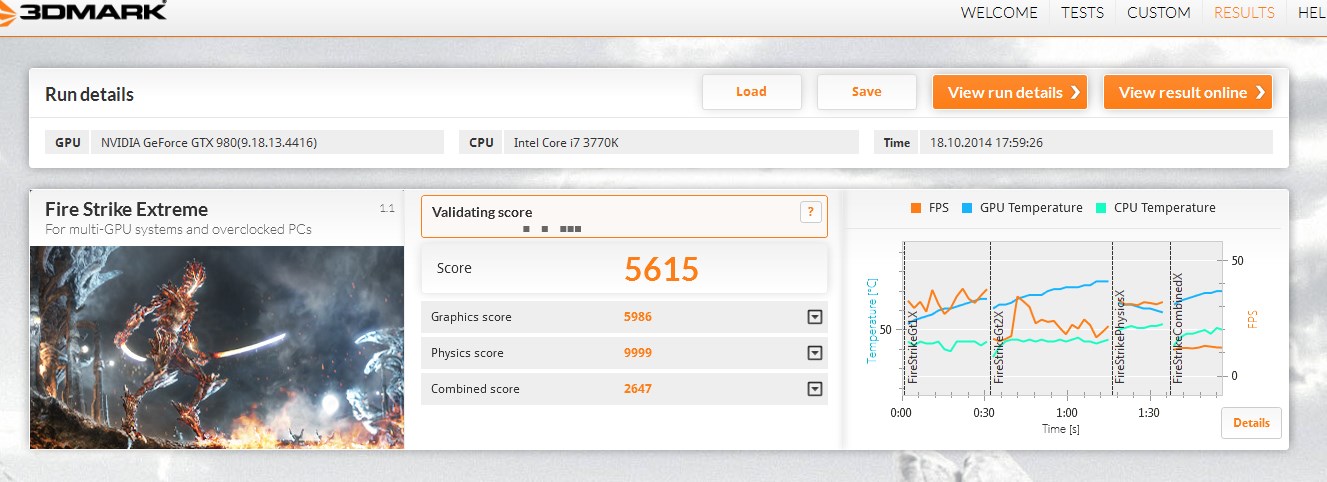The height and width of the screenshot is (482, 1327).
Task: Click the orange FPS legend swatch
Action: [x=916, y=208]
